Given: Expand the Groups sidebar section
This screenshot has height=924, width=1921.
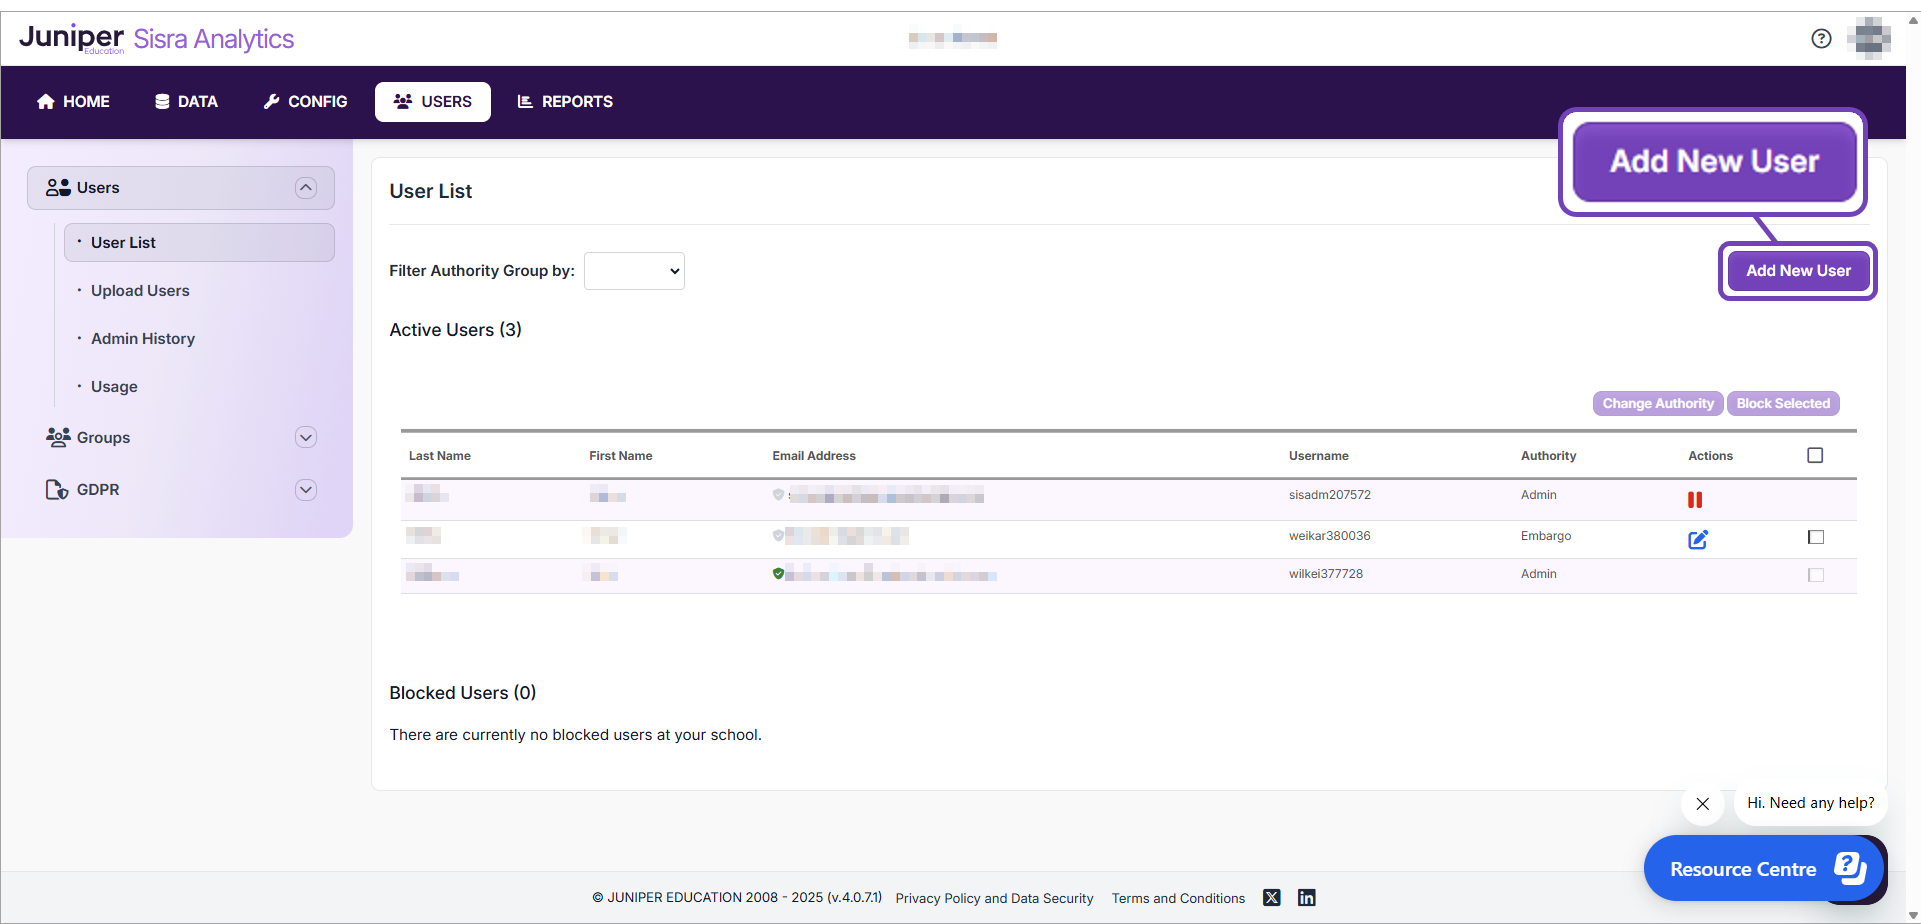Looking at the screenshot, I should tap(306, 438).
